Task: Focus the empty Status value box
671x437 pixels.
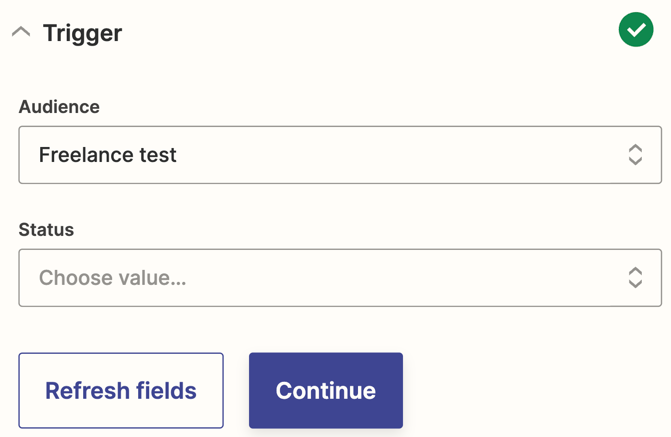Action: 320,278
